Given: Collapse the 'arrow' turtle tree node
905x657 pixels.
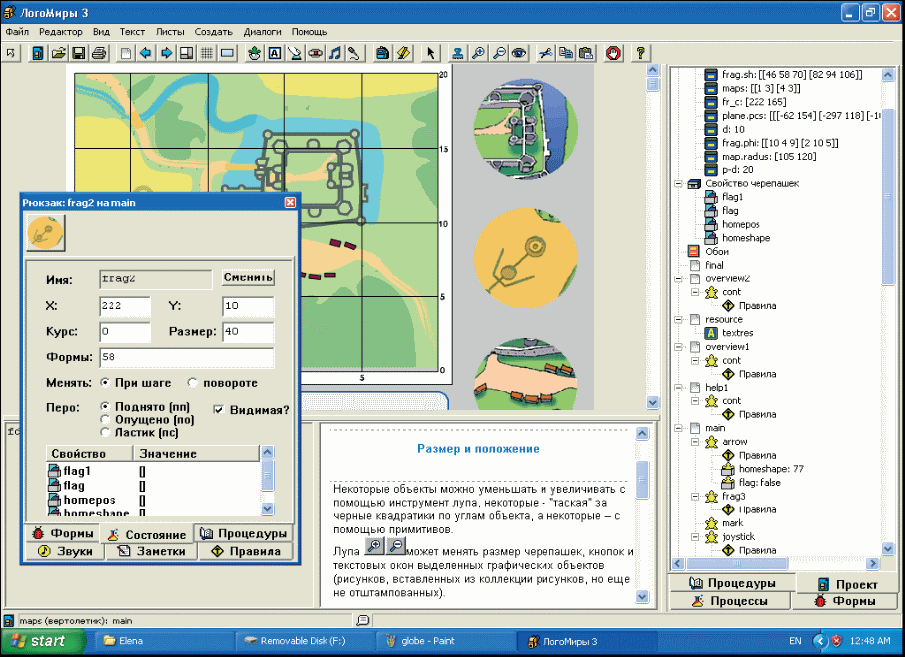Looking at the screenshot, I should pos(696,442).
